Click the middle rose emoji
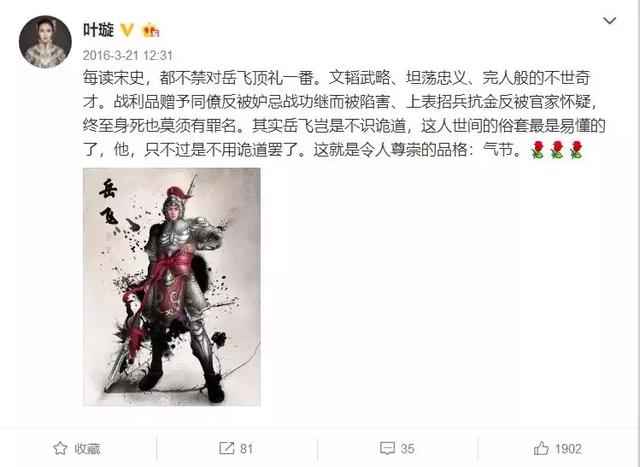Screen dimensions: 640x467 [x=557, y=150]
